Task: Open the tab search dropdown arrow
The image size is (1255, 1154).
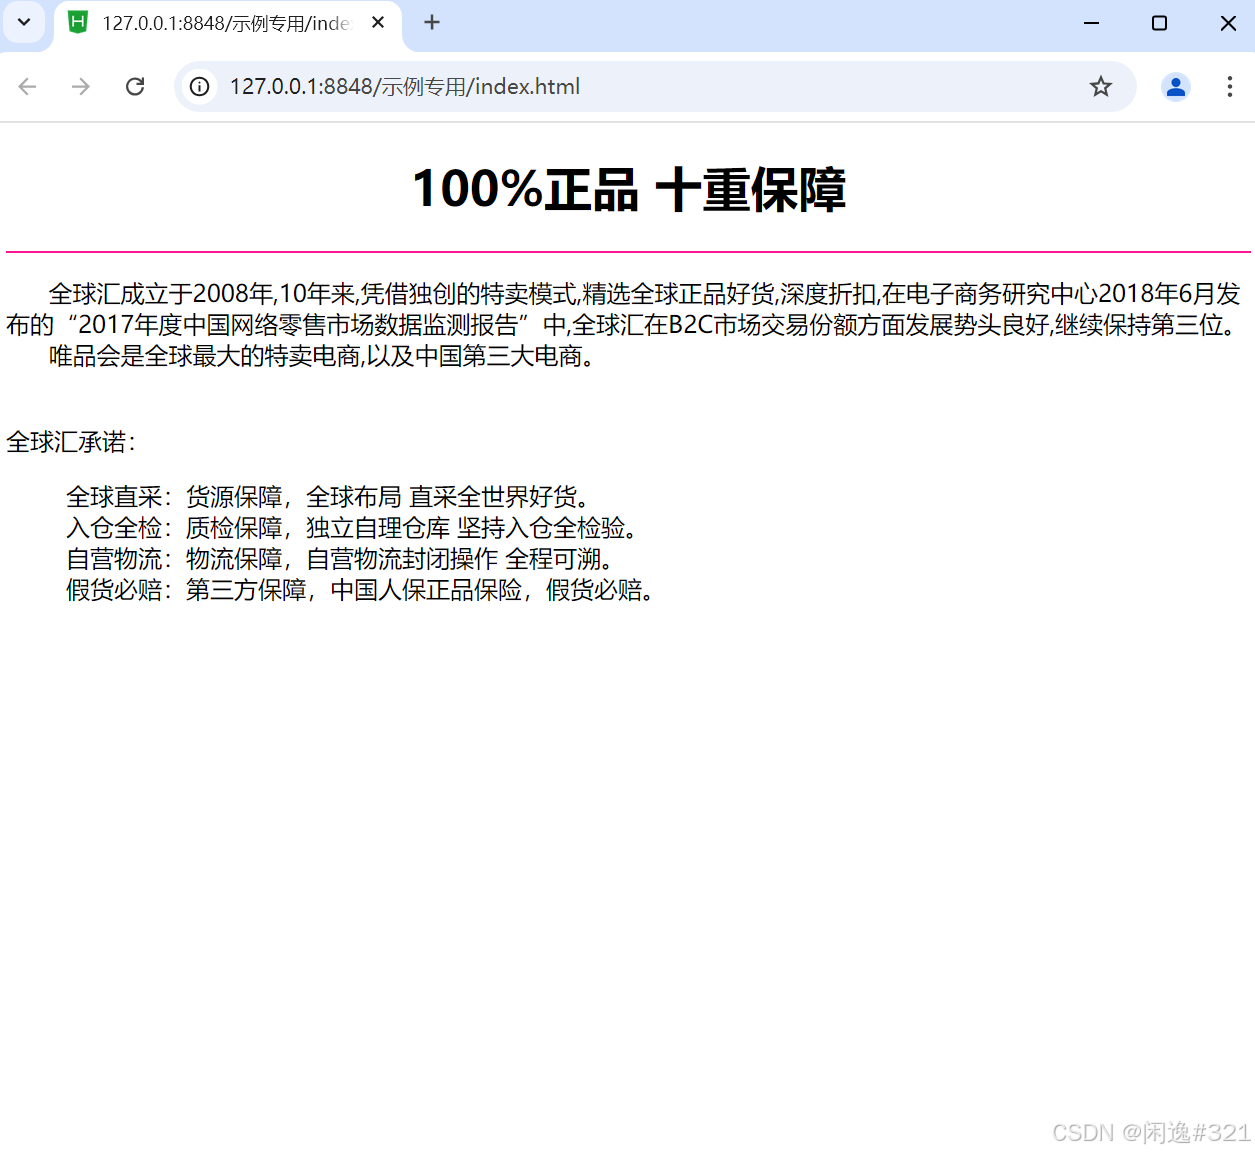Action: click(24, 22)
